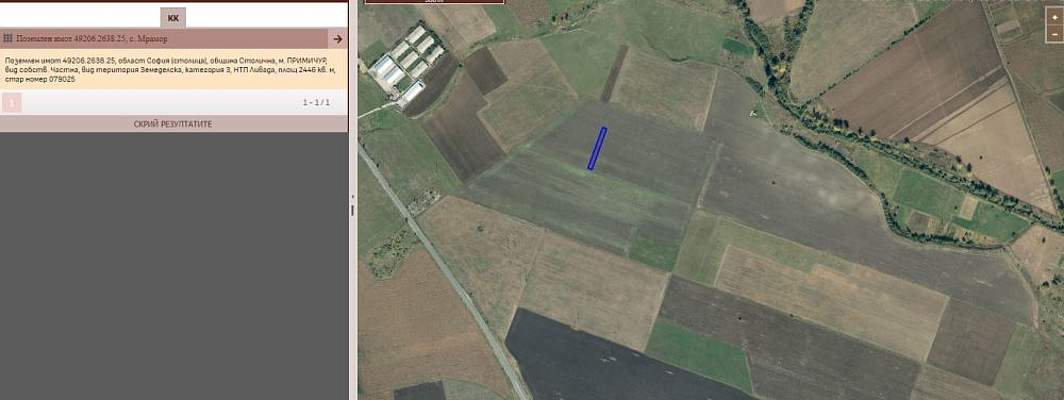Select the Поземлен имот 49206.2638.25 result header

point(164,39)
